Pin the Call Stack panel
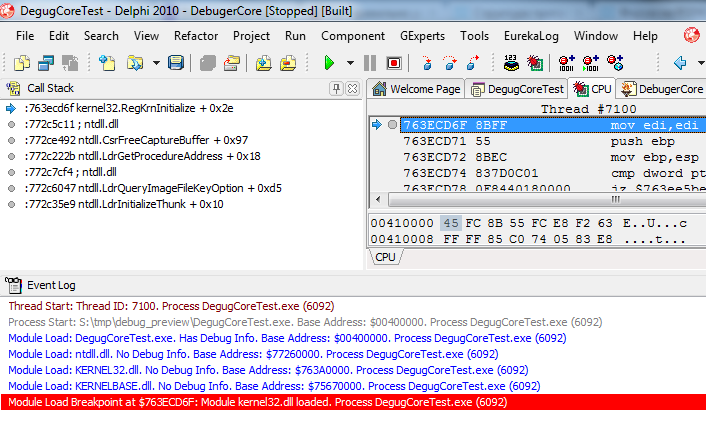Viewport: 706px width, 429px height. 336,89
